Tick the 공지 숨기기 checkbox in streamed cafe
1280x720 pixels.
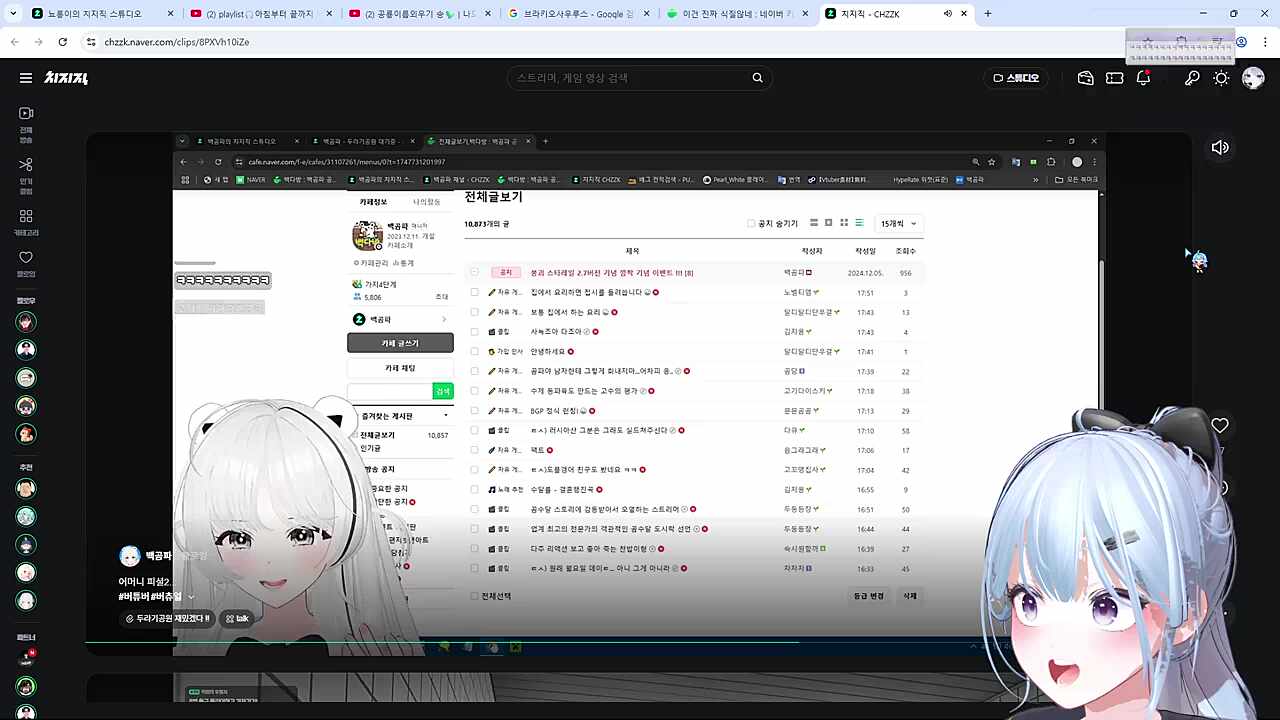tap(751, 223)
